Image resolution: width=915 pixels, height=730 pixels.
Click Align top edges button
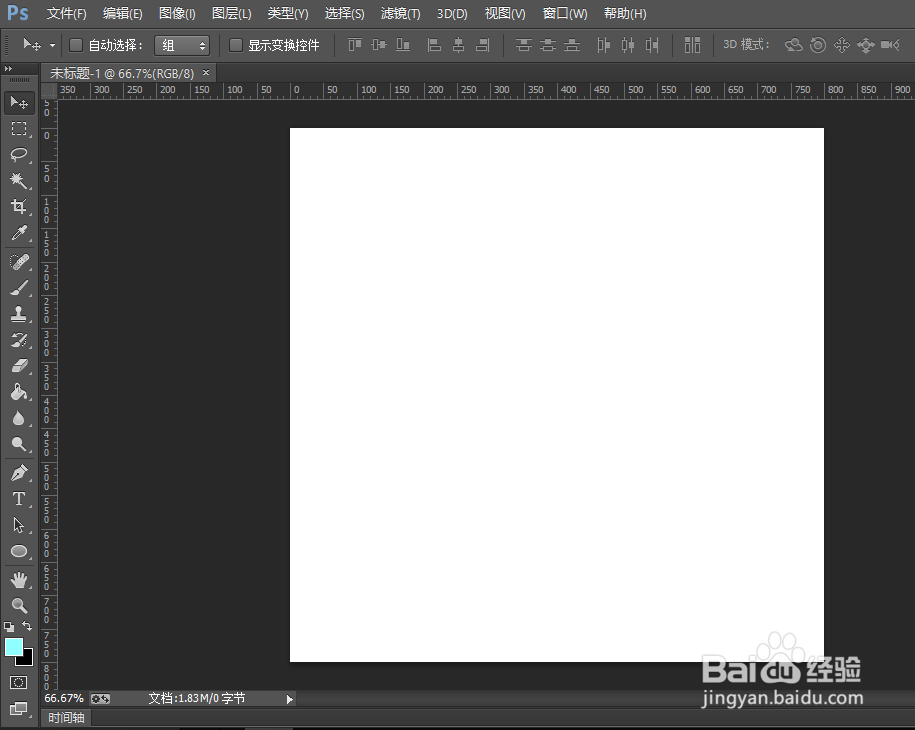[x=355, y=45]
